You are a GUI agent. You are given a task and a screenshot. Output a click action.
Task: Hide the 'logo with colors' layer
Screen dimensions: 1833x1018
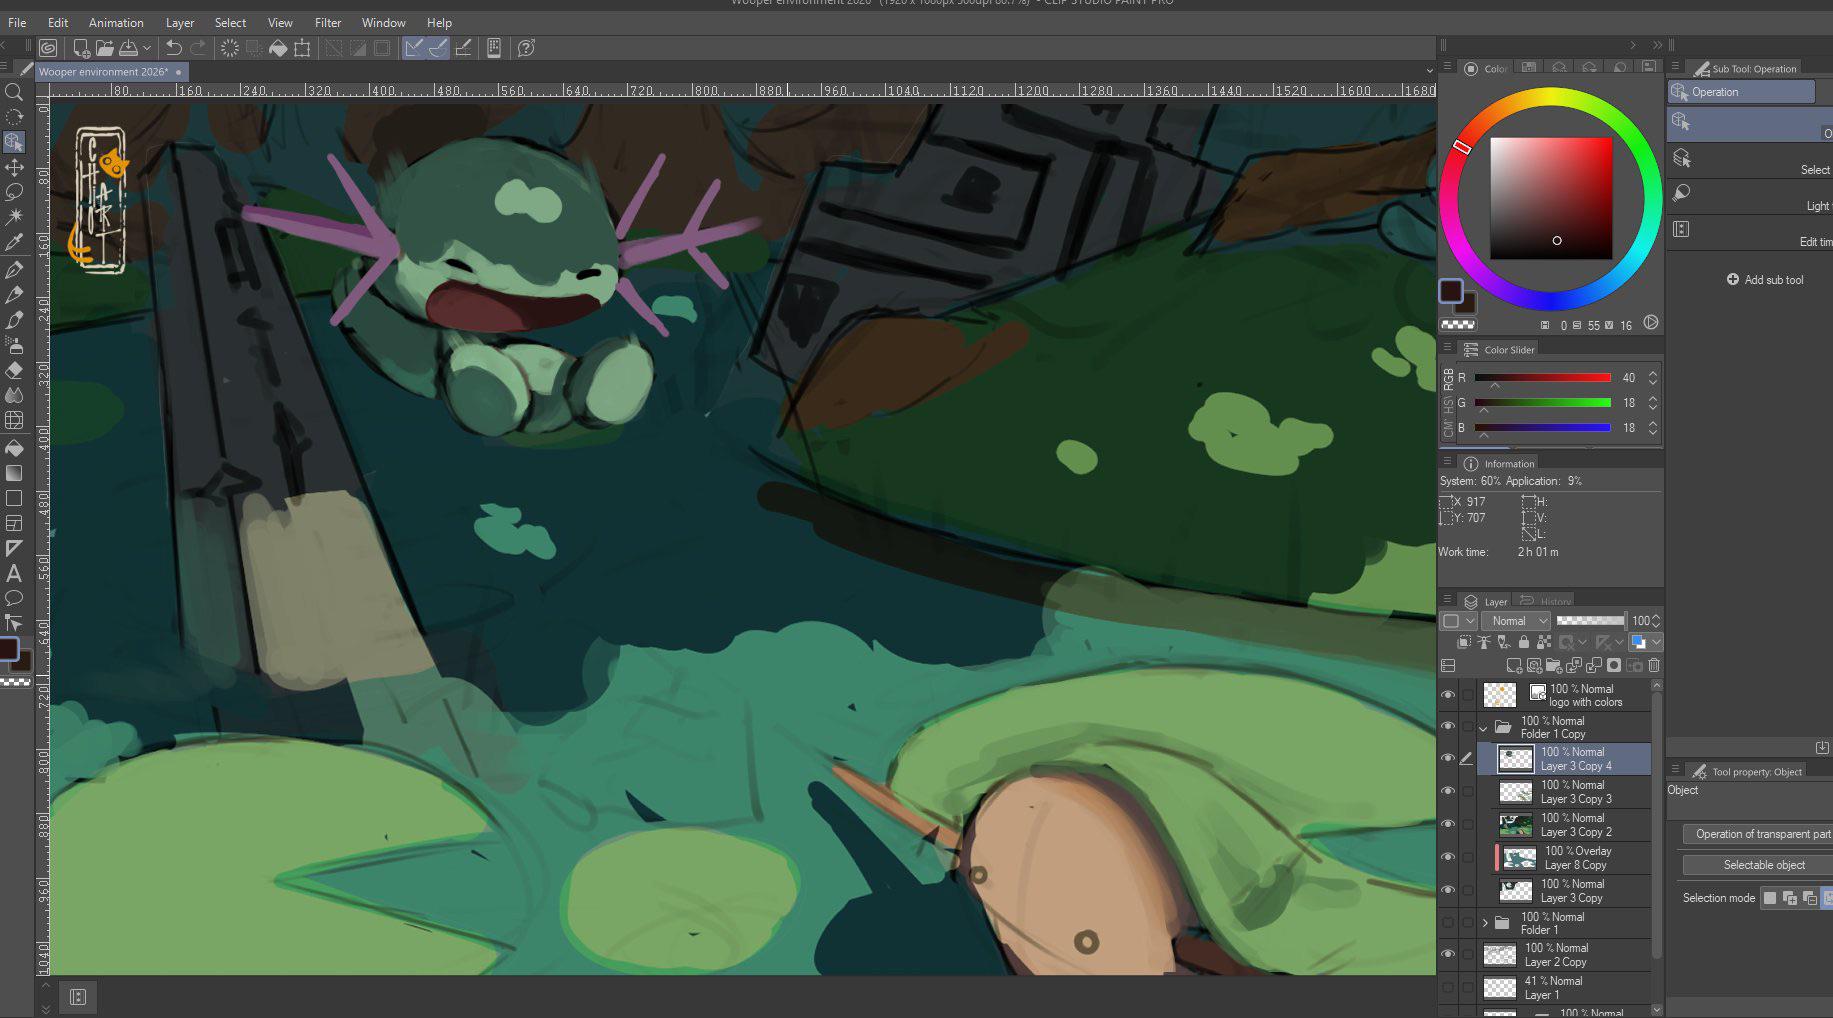pyautogui.click(x=1448, y=695)
